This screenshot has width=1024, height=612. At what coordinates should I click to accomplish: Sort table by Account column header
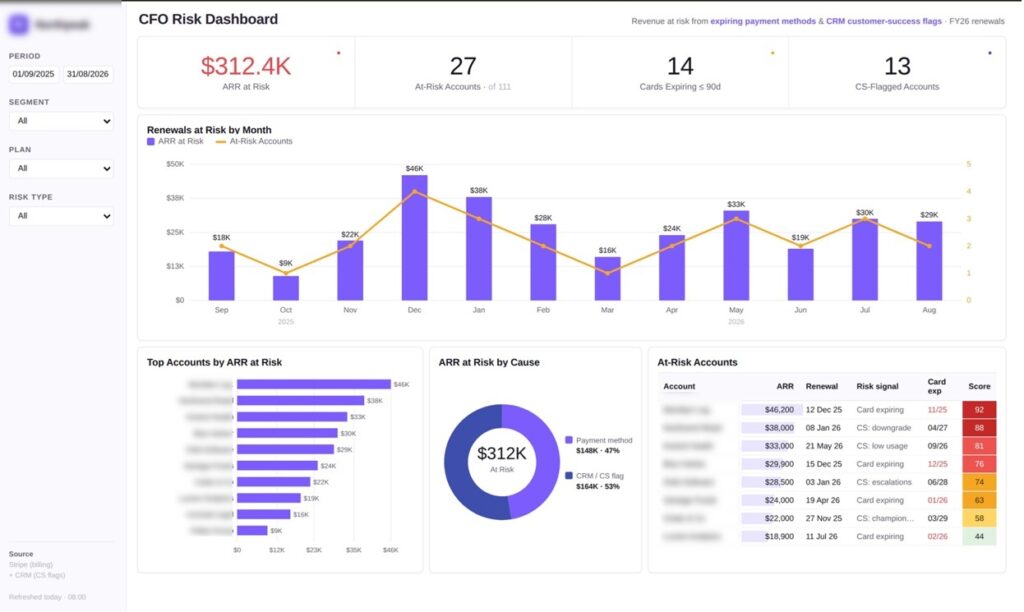tap(679, 386)
